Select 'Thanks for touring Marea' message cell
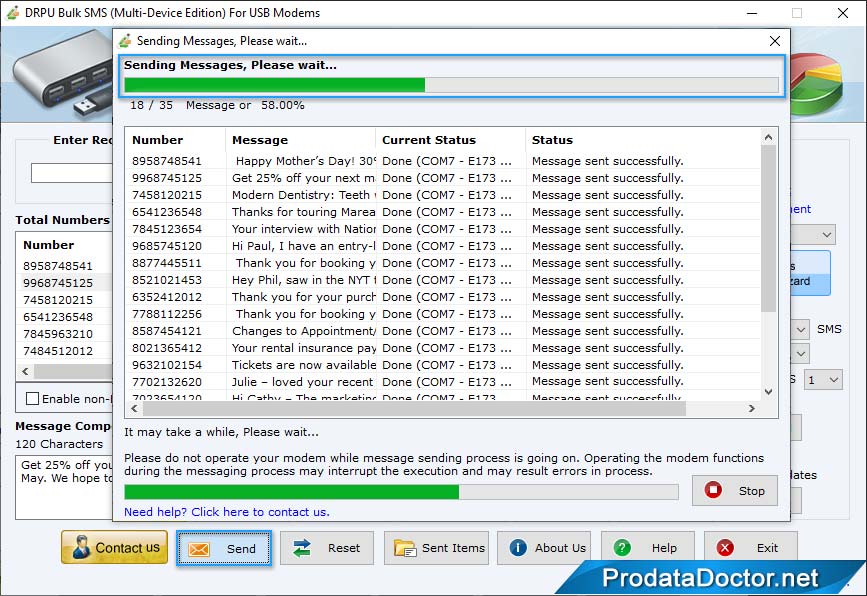 tap(303, 212)
